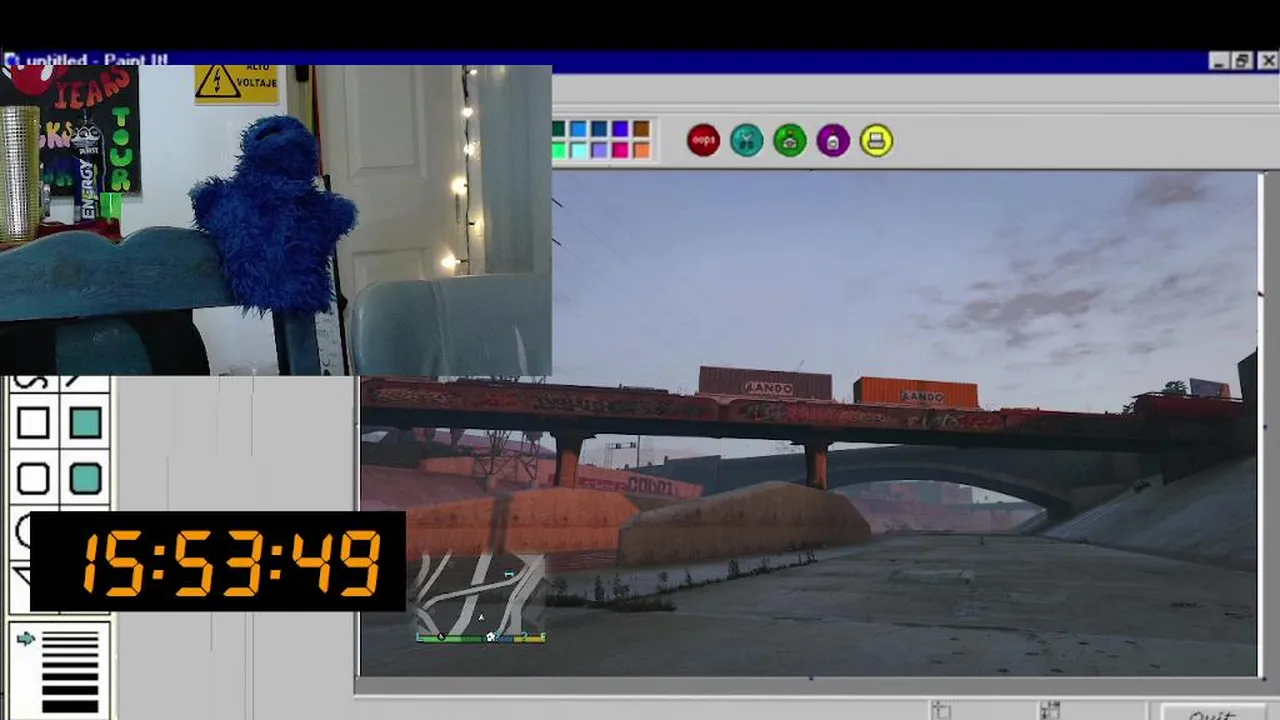The image size is (1280, 720).
Task: Choose the thinnest line width
Action: [x=70, y=635]
